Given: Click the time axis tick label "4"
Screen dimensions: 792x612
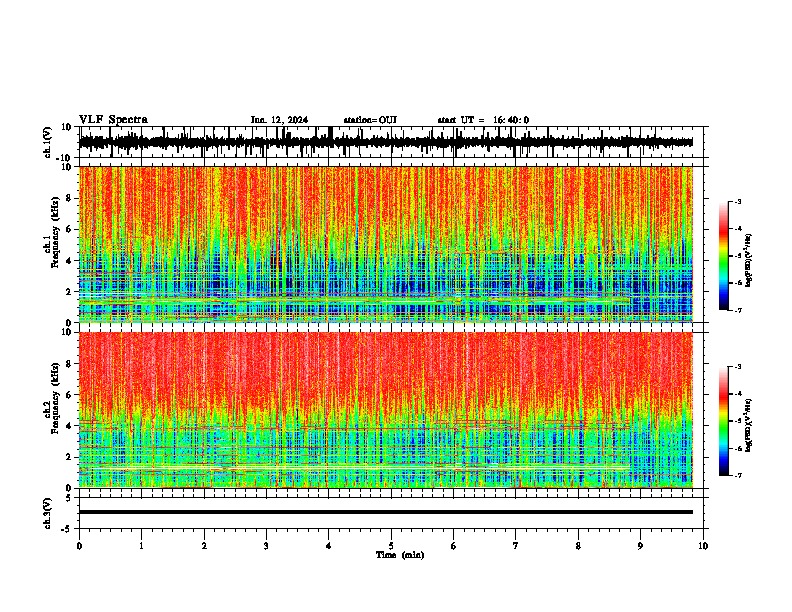Looking at the screenshot, I should click(x=329, y=546).
